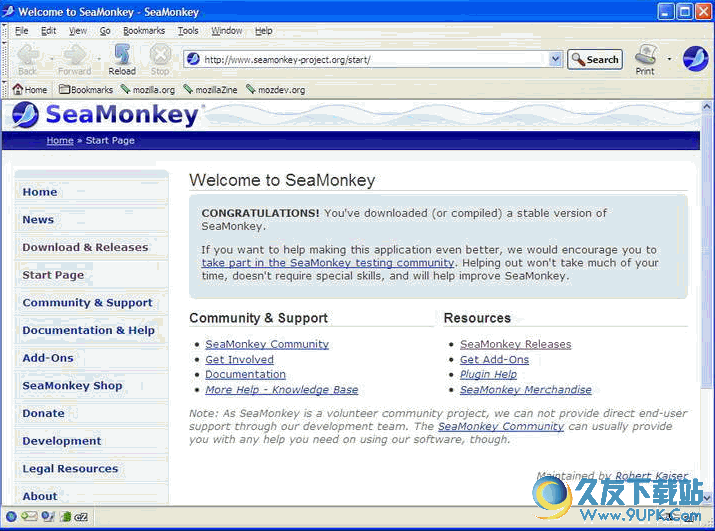Viewport: 715px width, 531px height.
Task: Open the Bookmarks folder on personal toolbar
Action: 86,89
